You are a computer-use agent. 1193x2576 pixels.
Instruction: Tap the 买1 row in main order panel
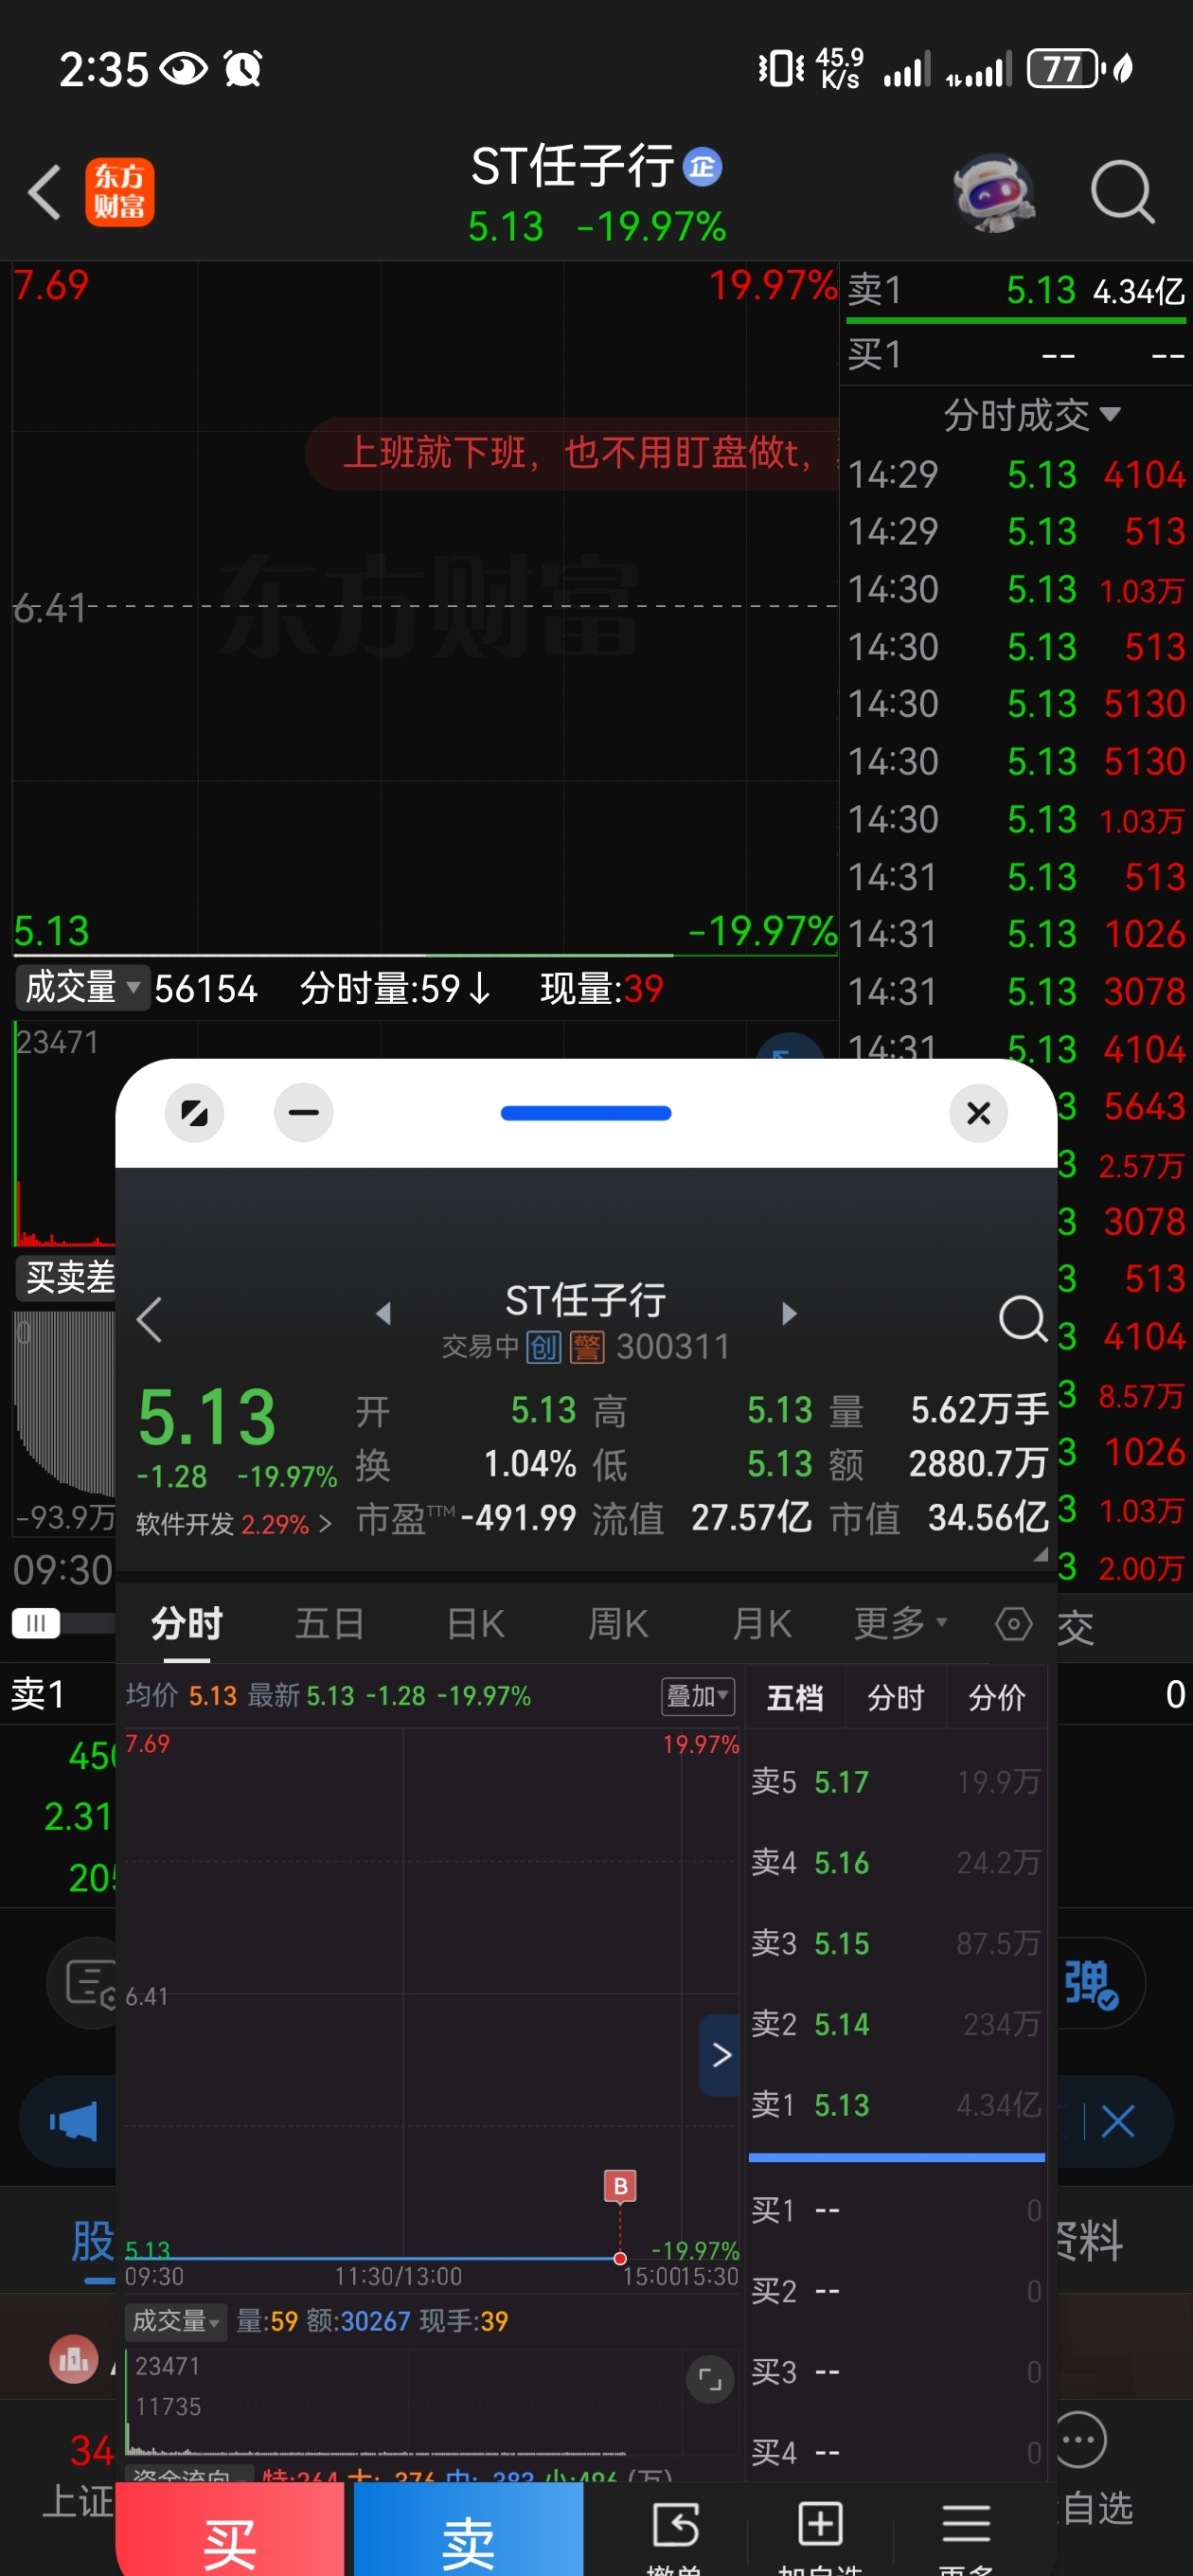[1016, 355]
